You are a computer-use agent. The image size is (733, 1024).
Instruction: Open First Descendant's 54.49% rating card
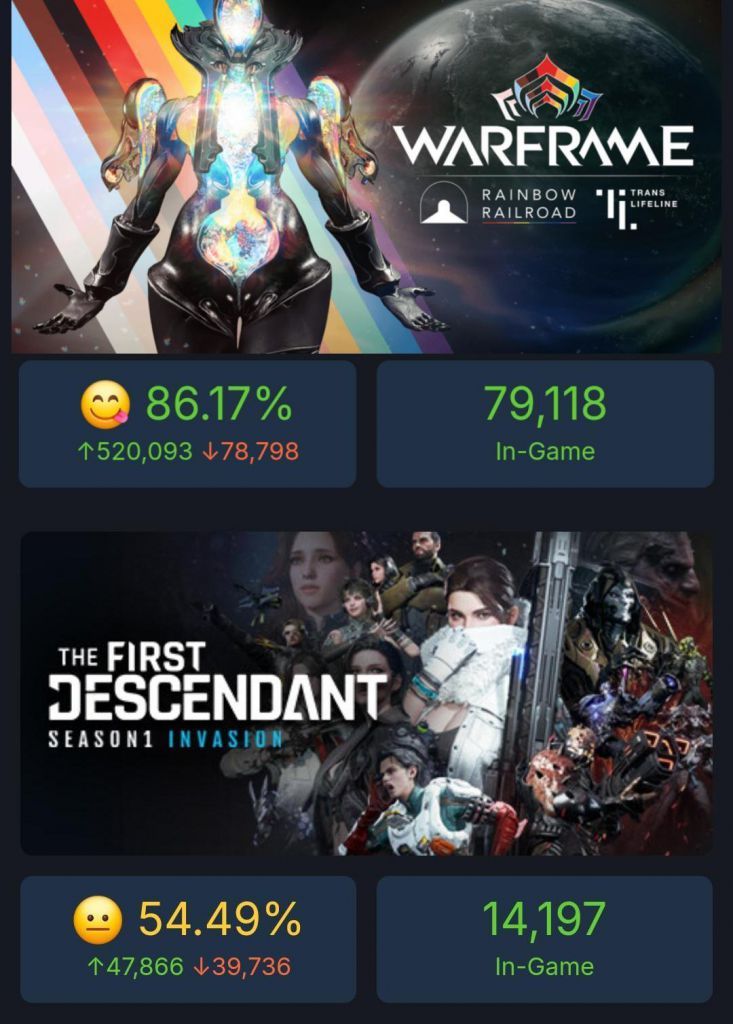coord(188,939)
